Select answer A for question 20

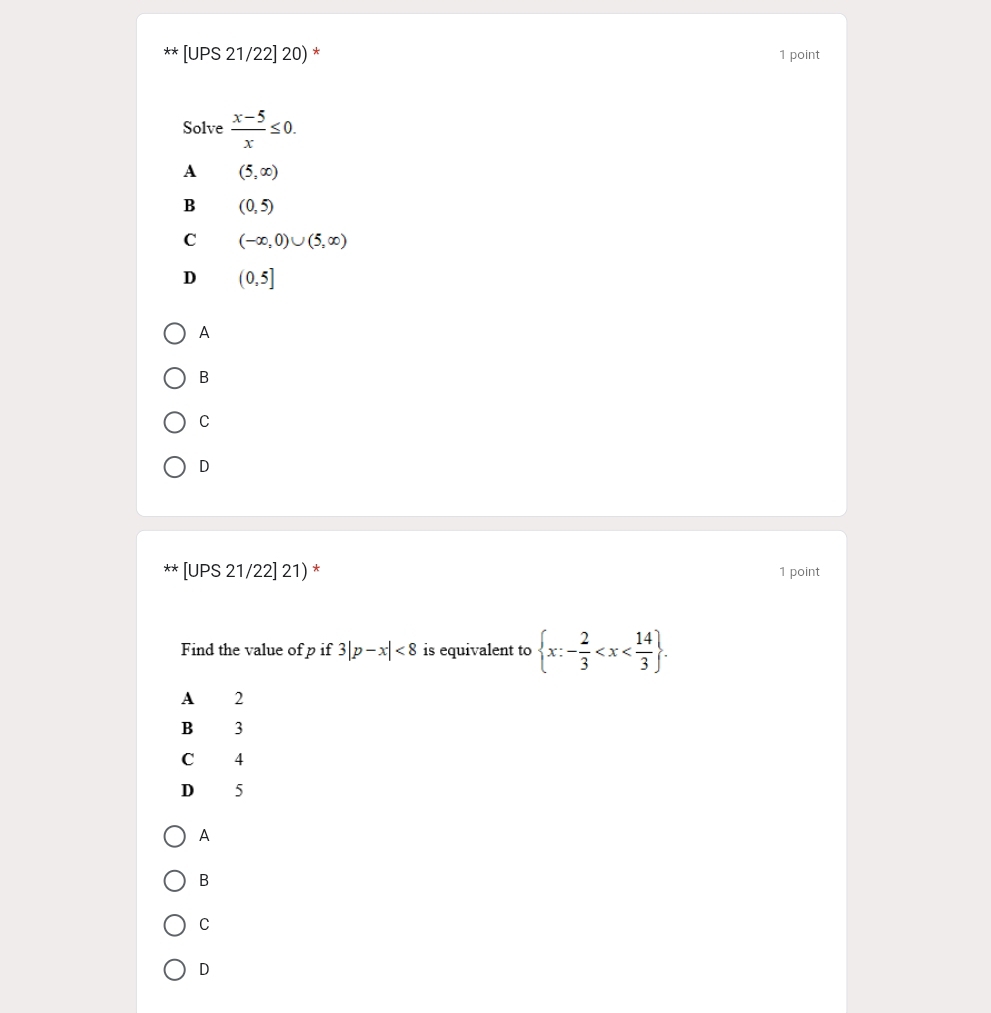click(175, 333)
